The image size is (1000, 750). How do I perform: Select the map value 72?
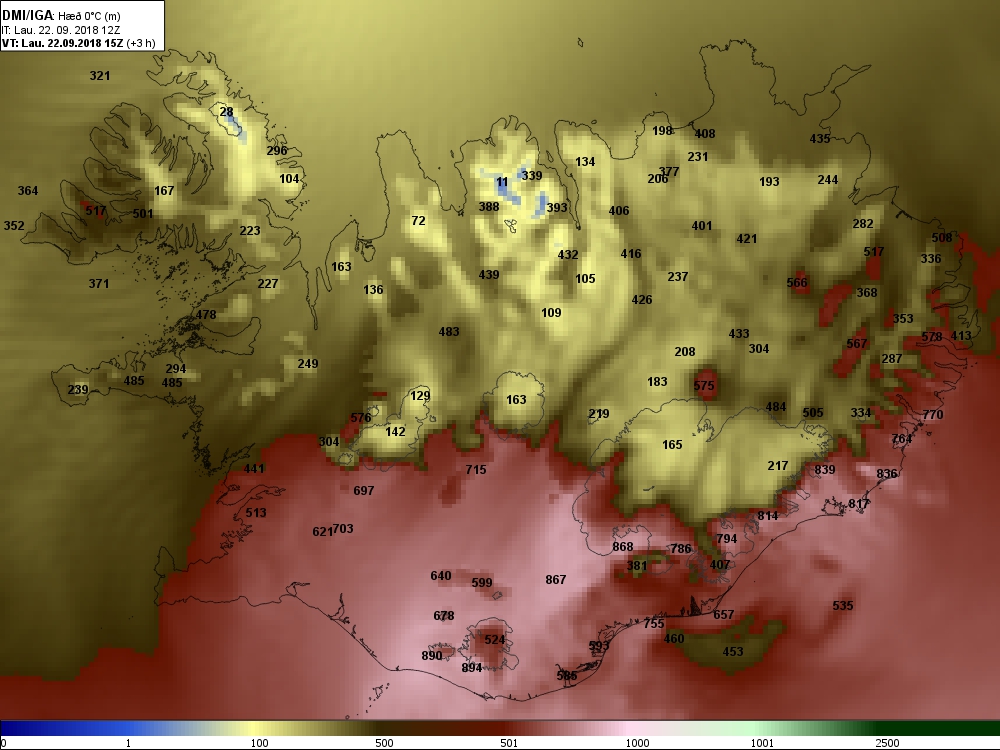point(418,221)
